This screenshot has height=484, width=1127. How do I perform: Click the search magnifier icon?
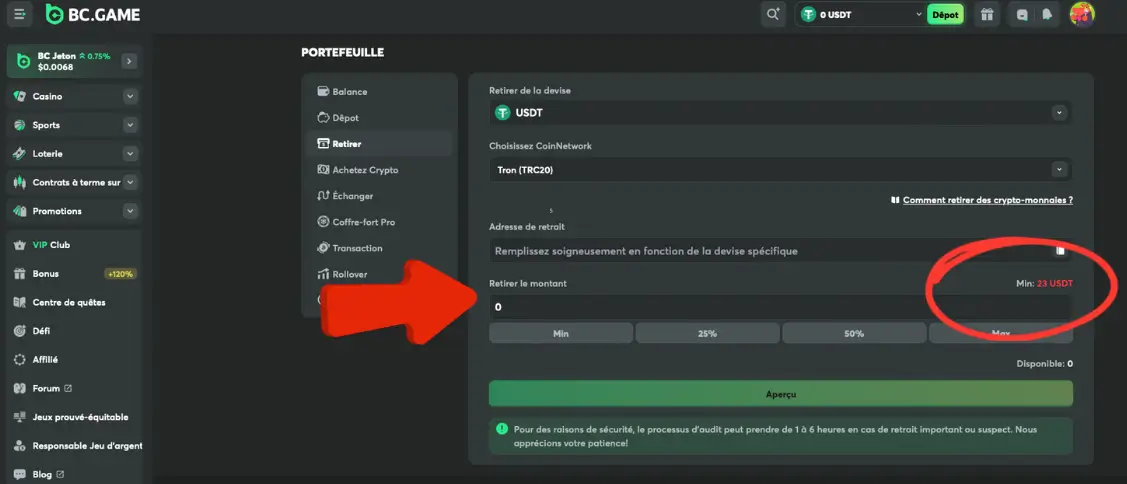tap(773, 14)
